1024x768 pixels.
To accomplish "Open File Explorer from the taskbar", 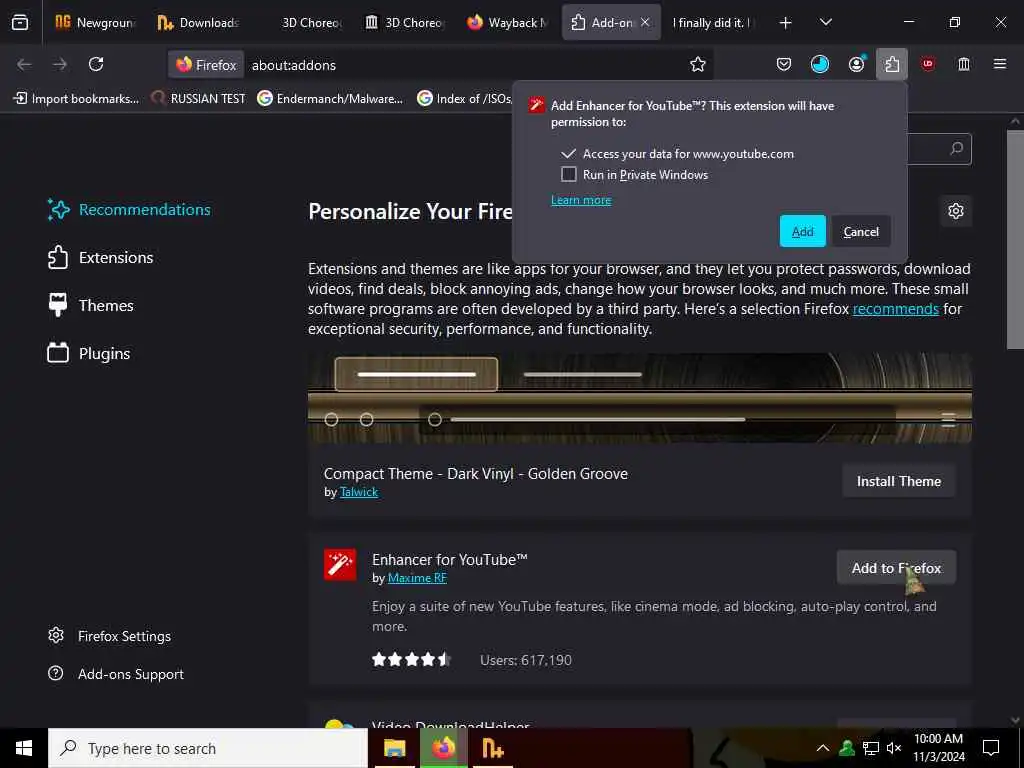I will click(x=394, y=748).
